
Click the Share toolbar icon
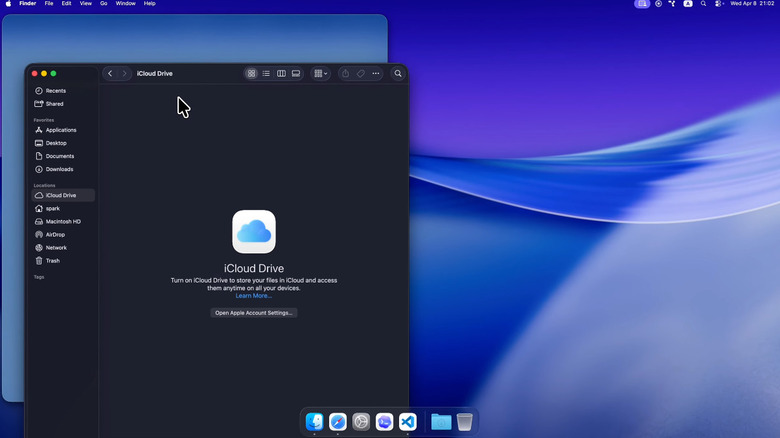point(345,74)
